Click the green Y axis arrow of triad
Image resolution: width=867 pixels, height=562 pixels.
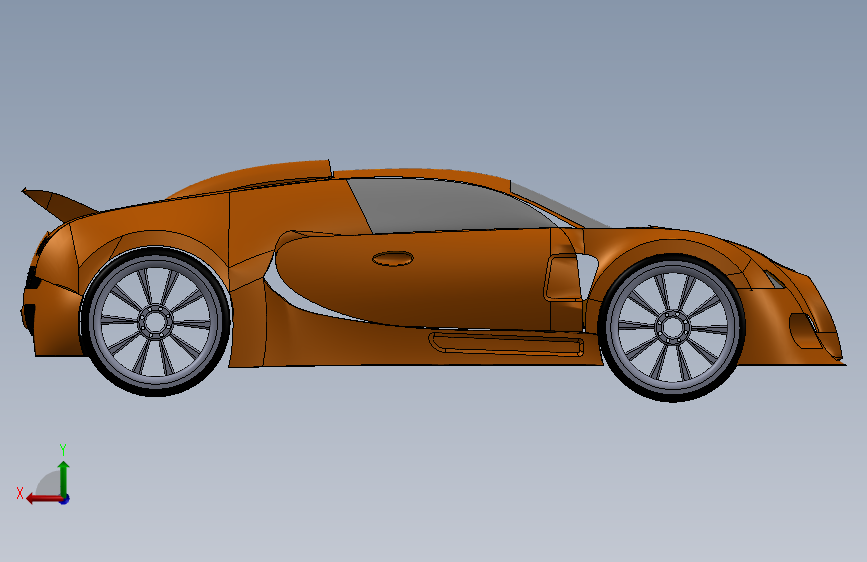pyautogui.click(x=64, y=478)
